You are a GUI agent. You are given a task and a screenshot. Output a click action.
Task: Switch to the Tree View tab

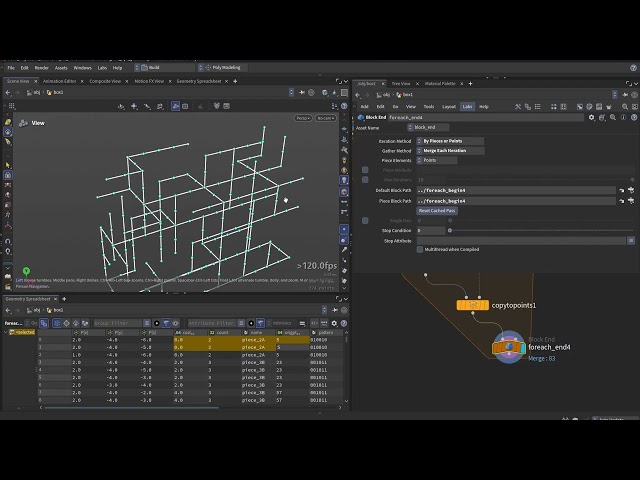point(401,84)
